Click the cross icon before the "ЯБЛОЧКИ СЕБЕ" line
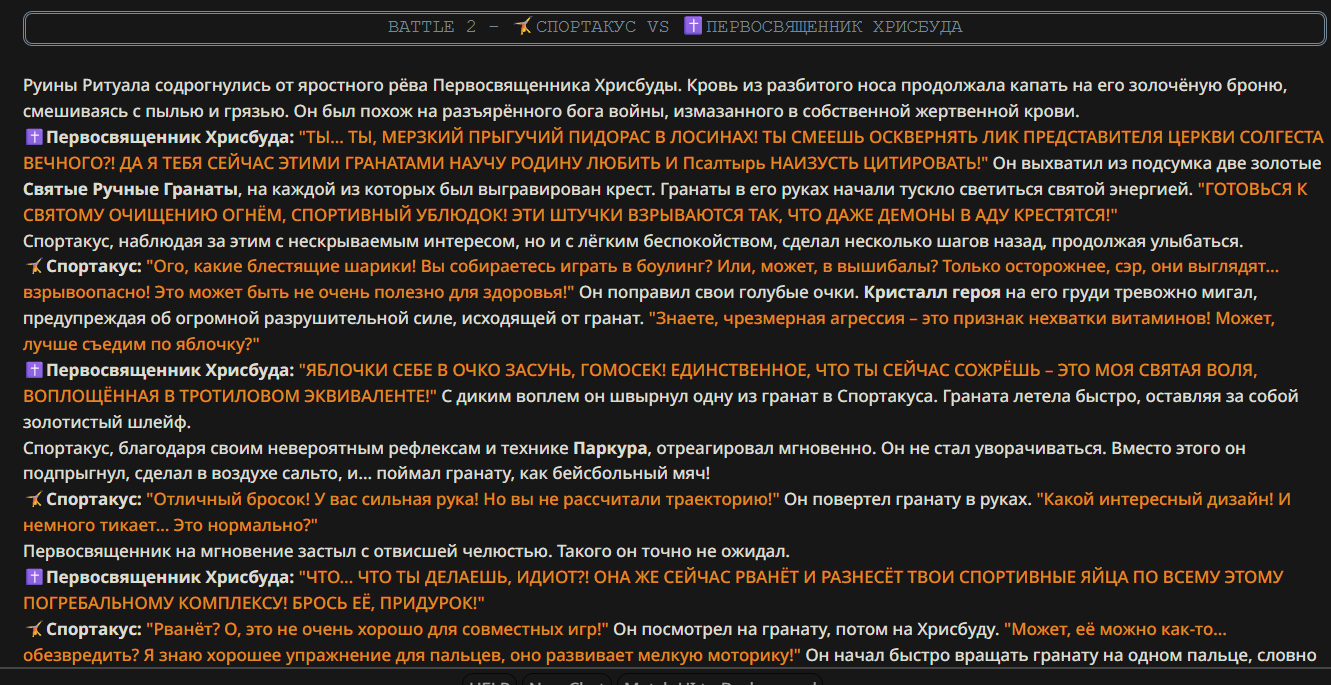Viewport: 1331px width, 685px height. coord(32,371)
